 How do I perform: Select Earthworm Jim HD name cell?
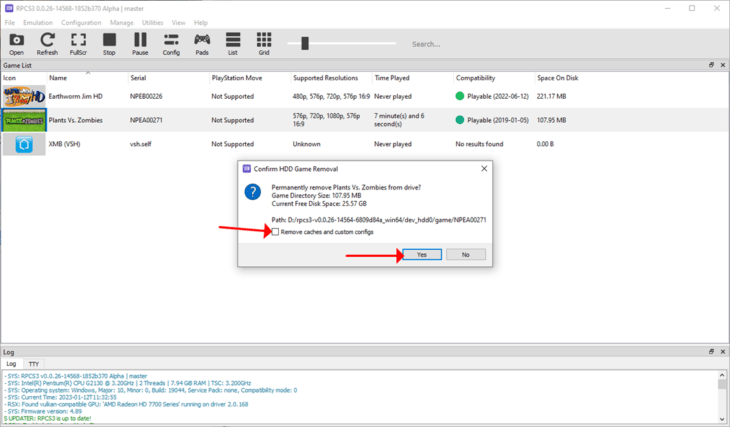coord(75,96)
